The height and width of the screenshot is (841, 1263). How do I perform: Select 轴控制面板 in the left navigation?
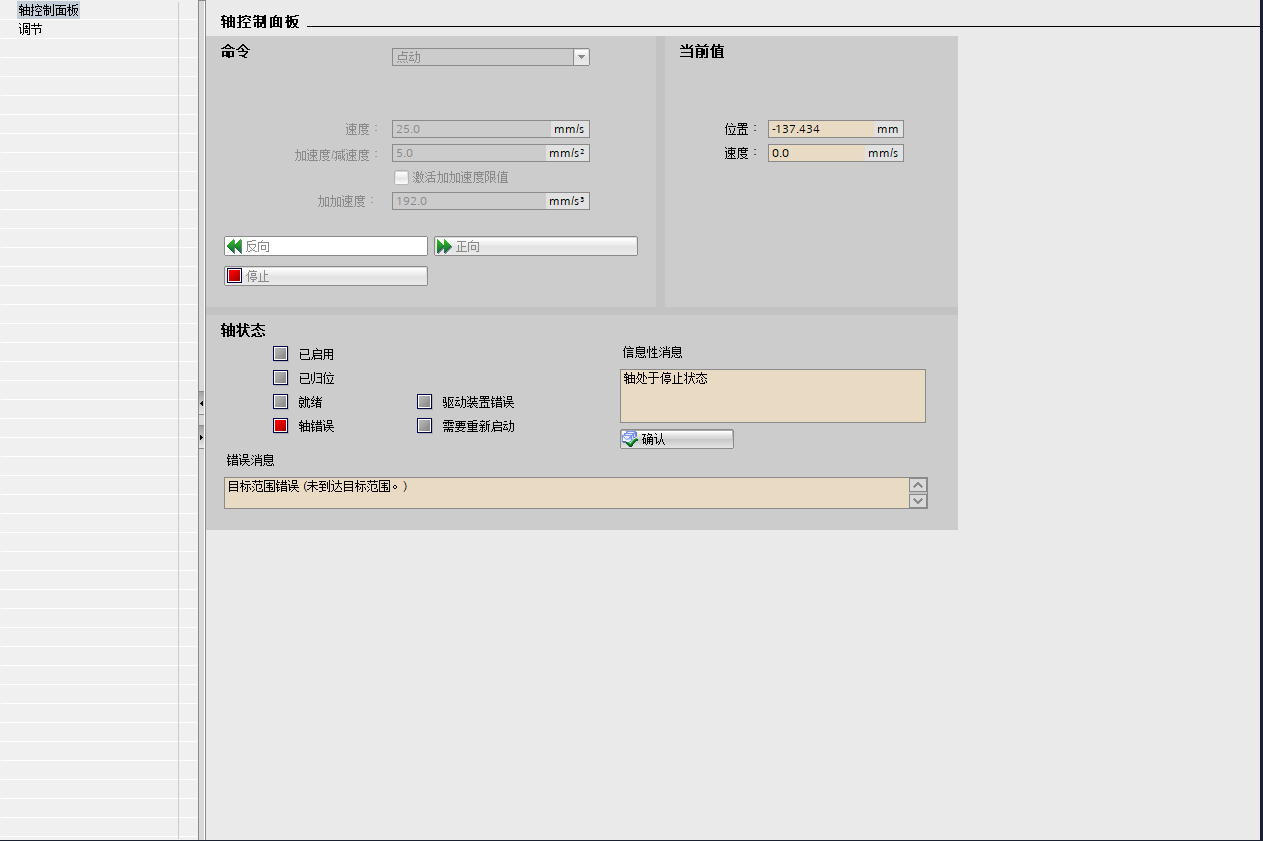point(49,10)
